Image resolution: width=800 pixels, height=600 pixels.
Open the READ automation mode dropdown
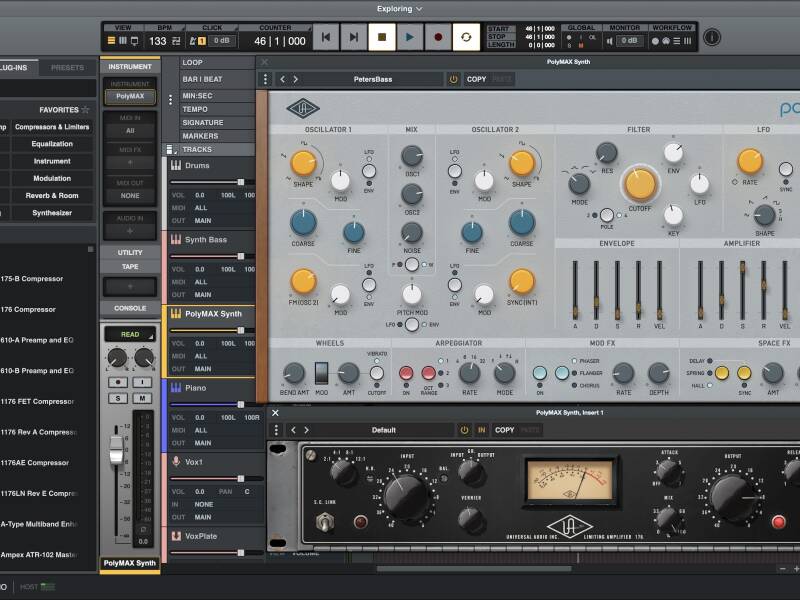(x=130, y=335)
